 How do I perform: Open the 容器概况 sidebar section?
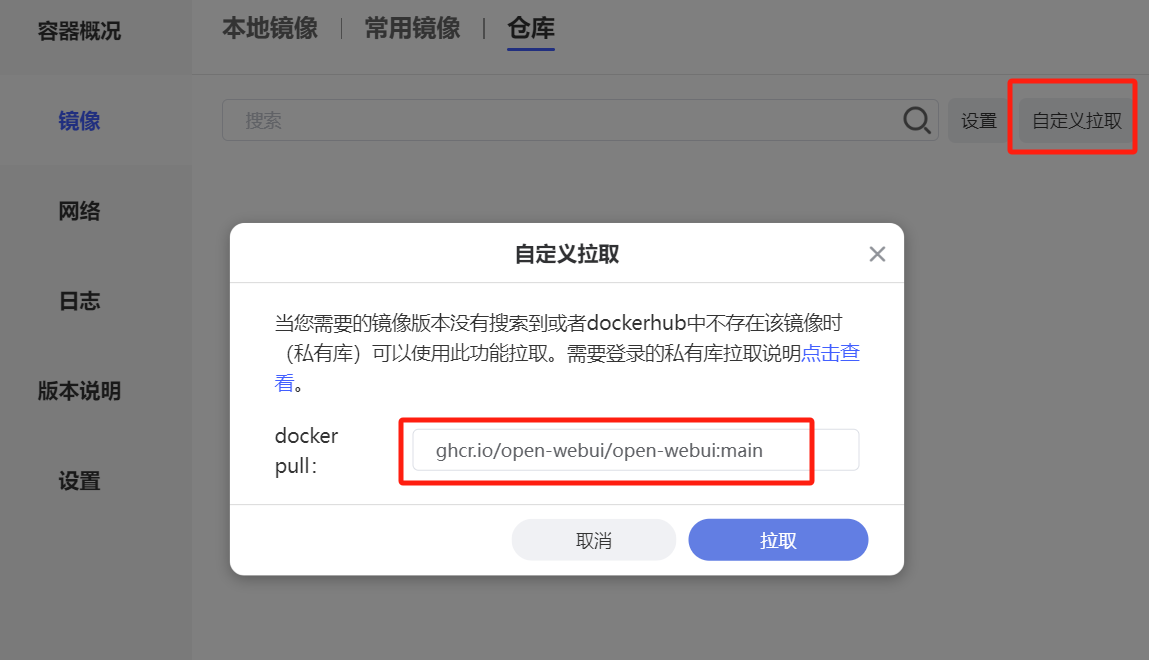[79, 31]
